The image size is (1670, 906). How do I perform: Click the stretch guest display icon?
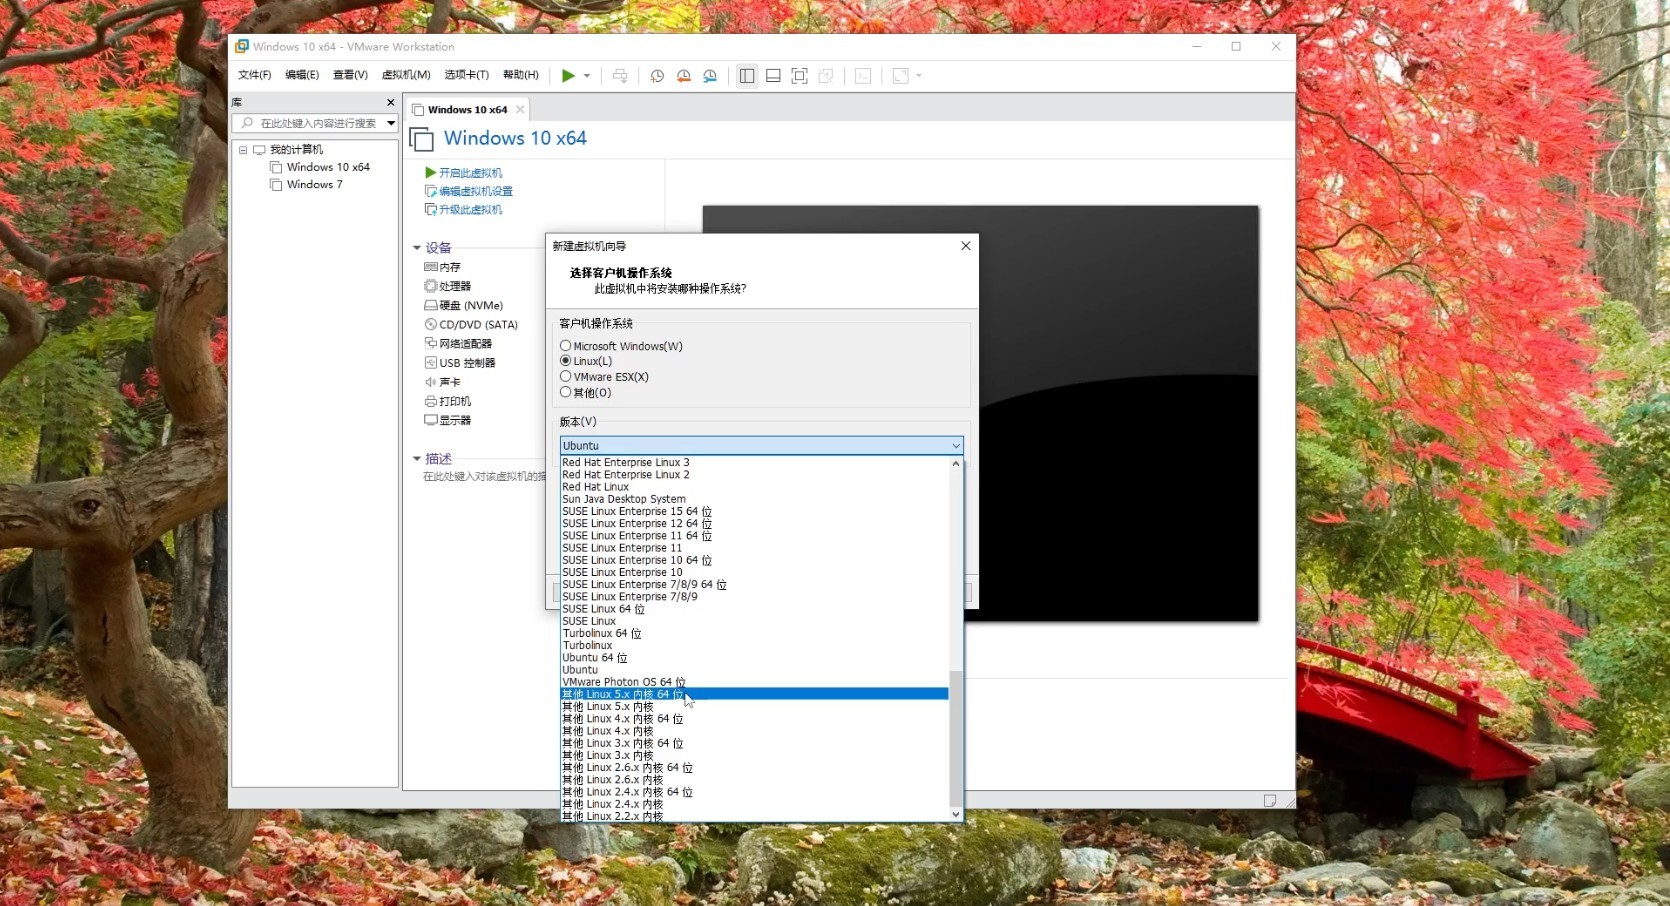coord(900,76)
